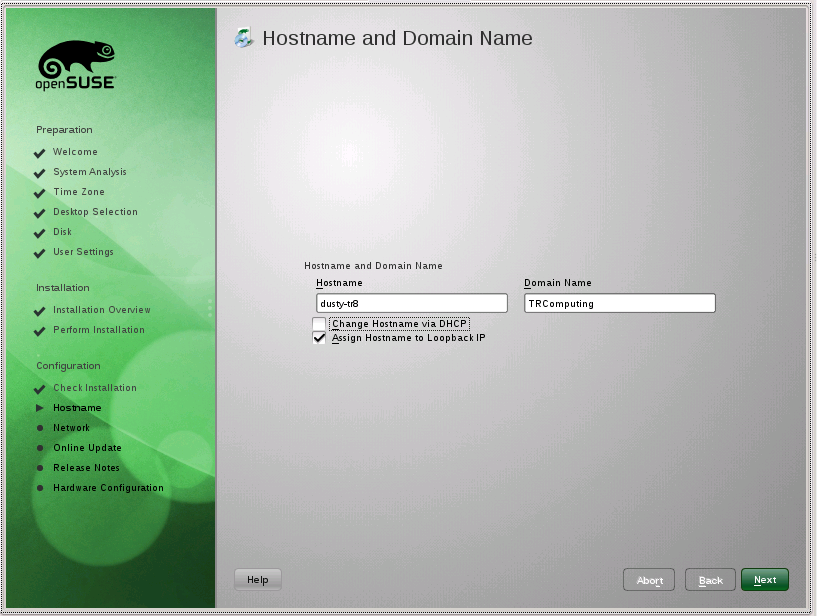Click the Disk step checkmark icon
Screen dimensions: 817x616
(x=40, y=233)
